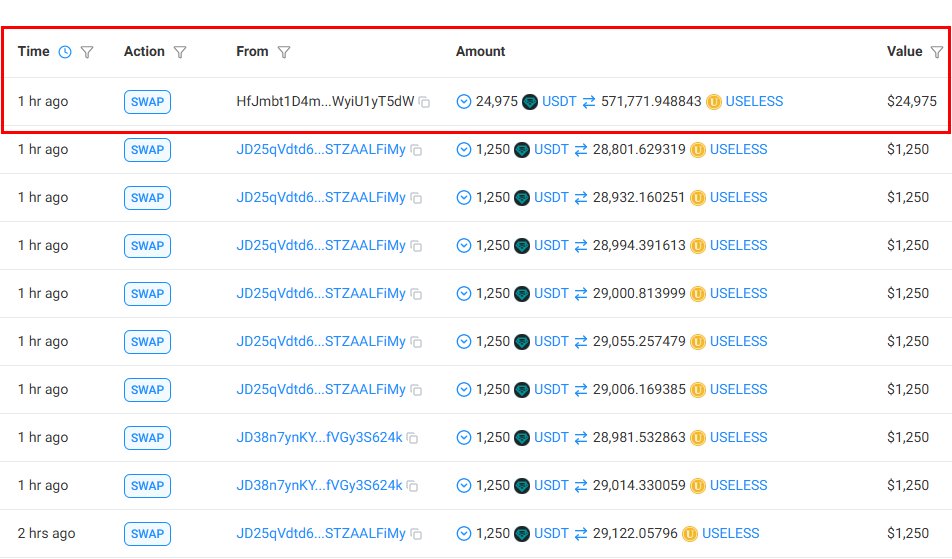Expand details of the 29,014.330059 USELESS swap

coord(463,485)
